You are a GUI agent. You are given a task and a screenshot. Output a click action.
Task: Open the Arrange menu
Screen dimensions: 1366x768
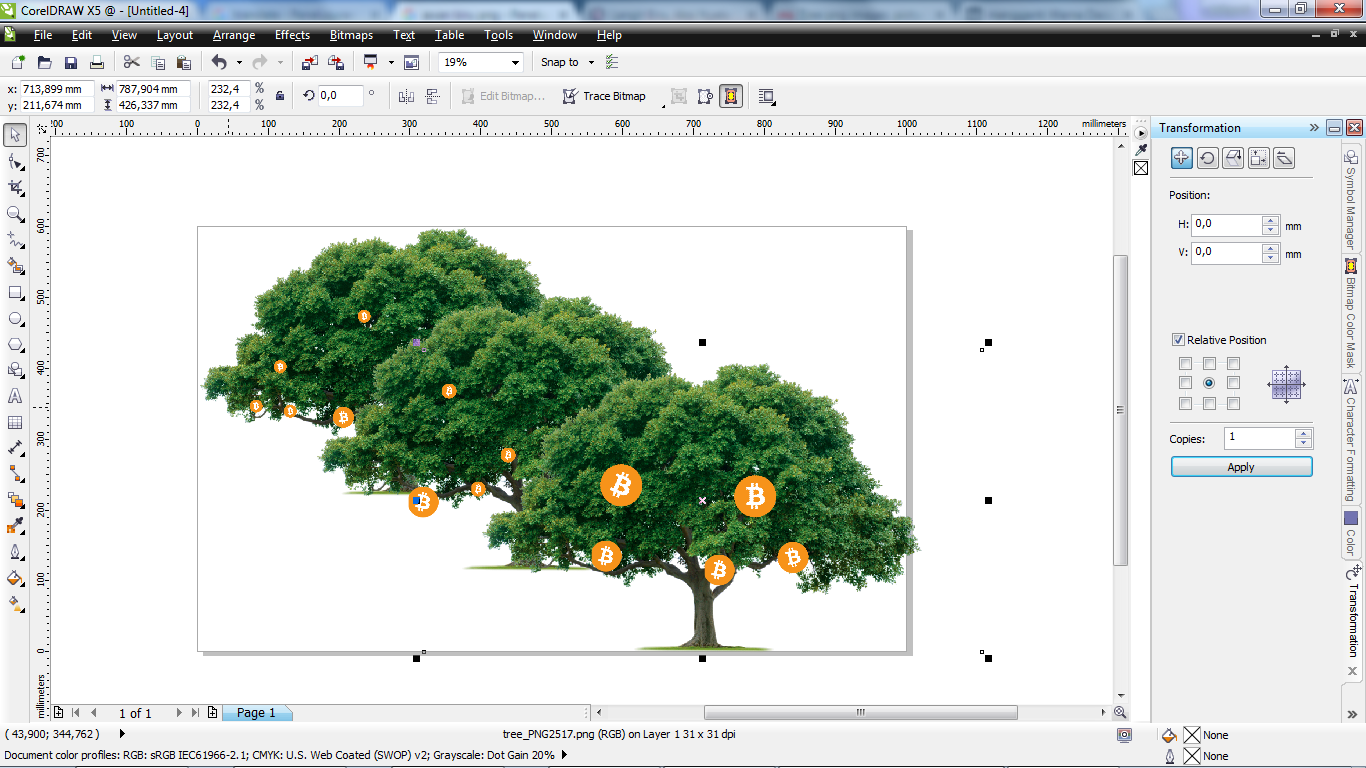point(234,35)
